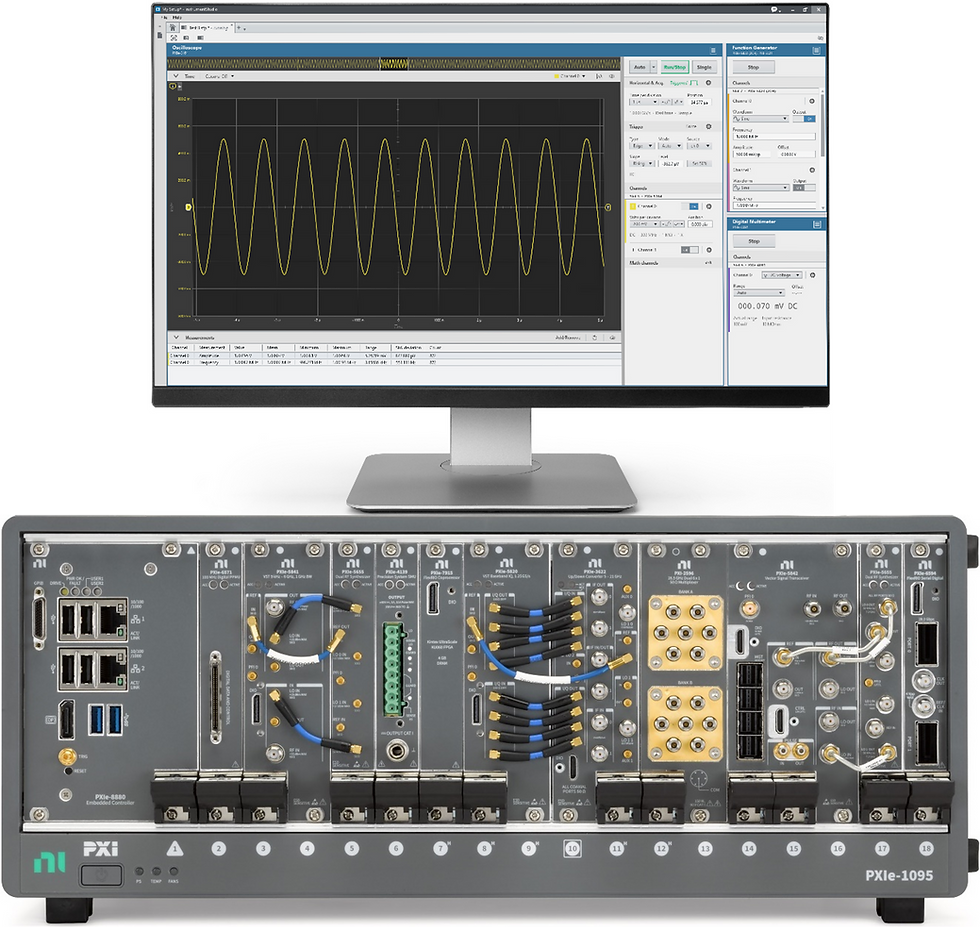Open the Help menu
980x927 pixels.
177,18
